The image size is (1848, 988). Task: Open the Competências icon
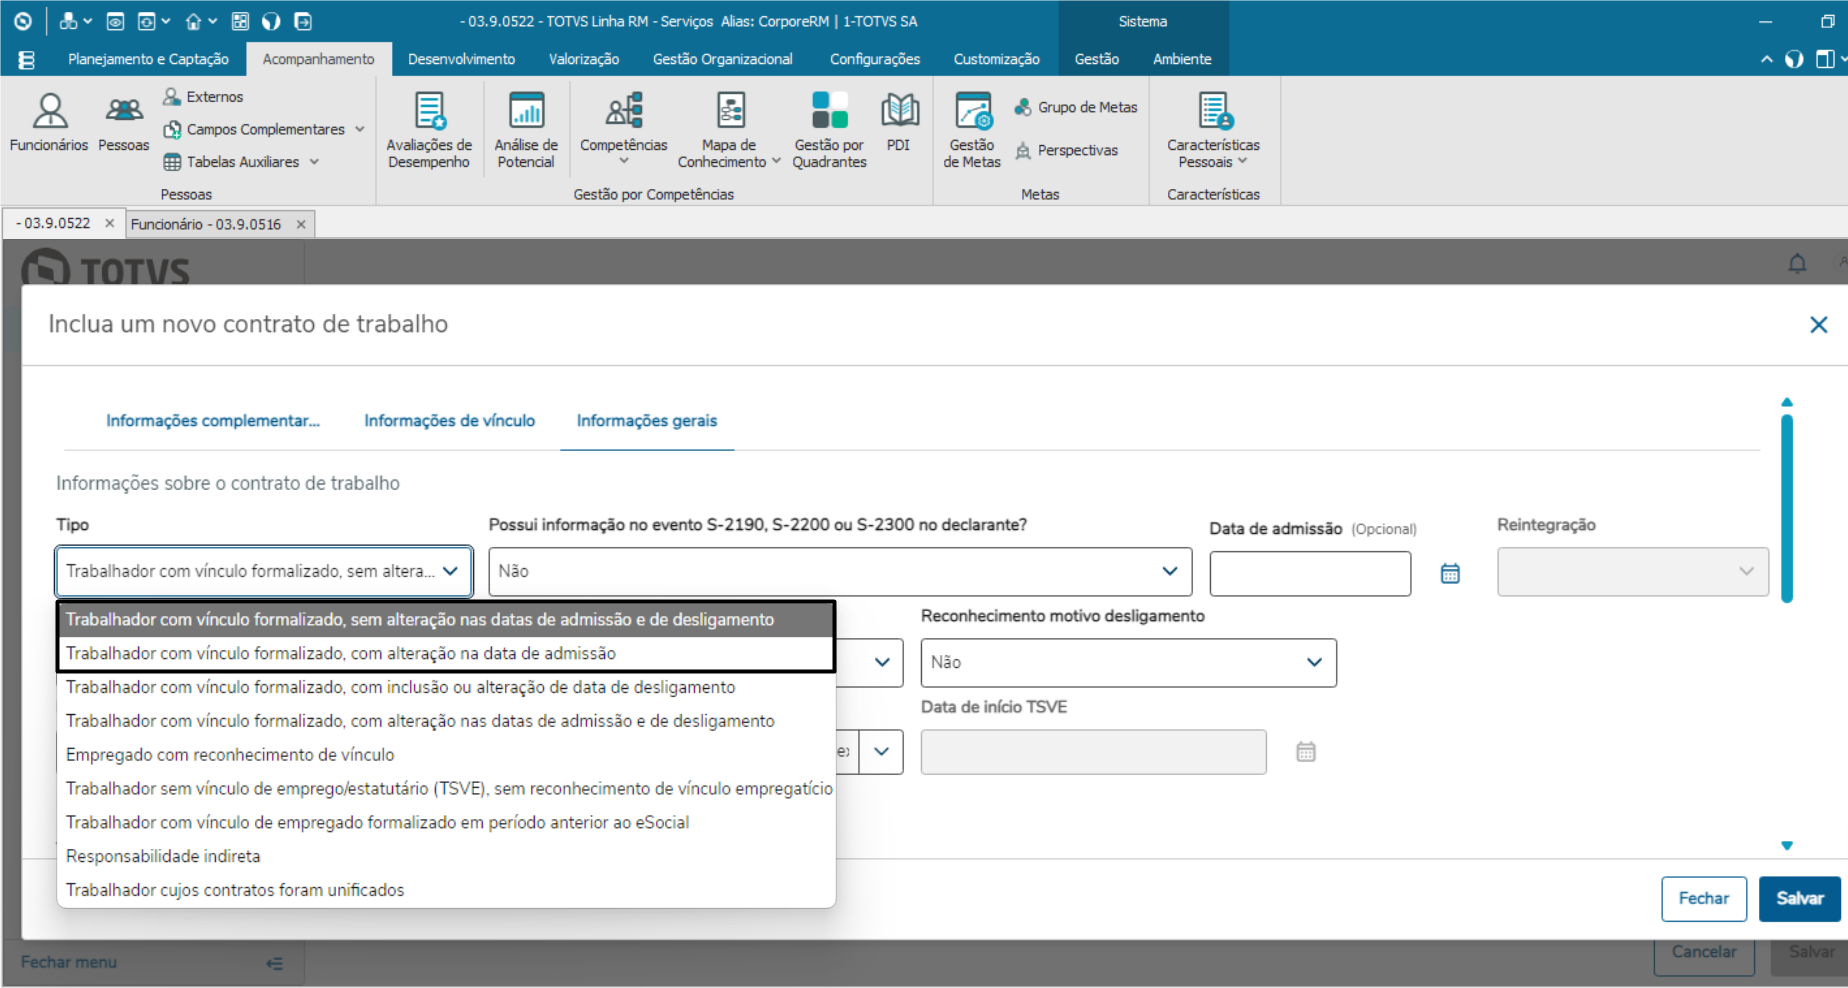point(623,129)
